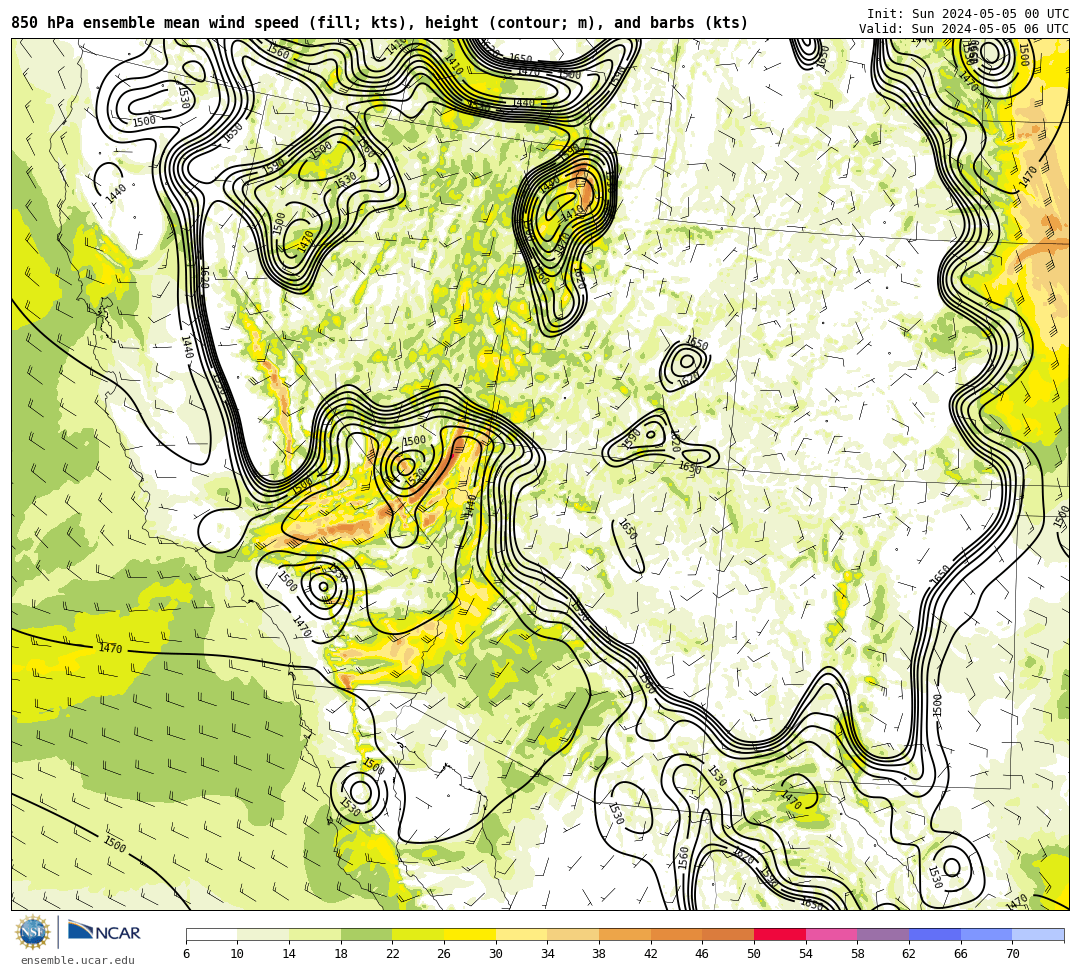The width and height of the screenshot is (1080, 973).
Task: Pick the light orange 34–38 kts swatch
Action: click(x=573, y=934)
